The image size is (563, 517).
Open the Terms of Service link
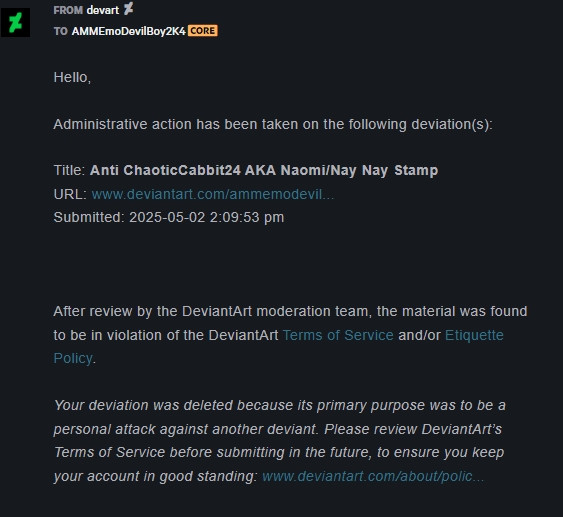tap(338, 335)
